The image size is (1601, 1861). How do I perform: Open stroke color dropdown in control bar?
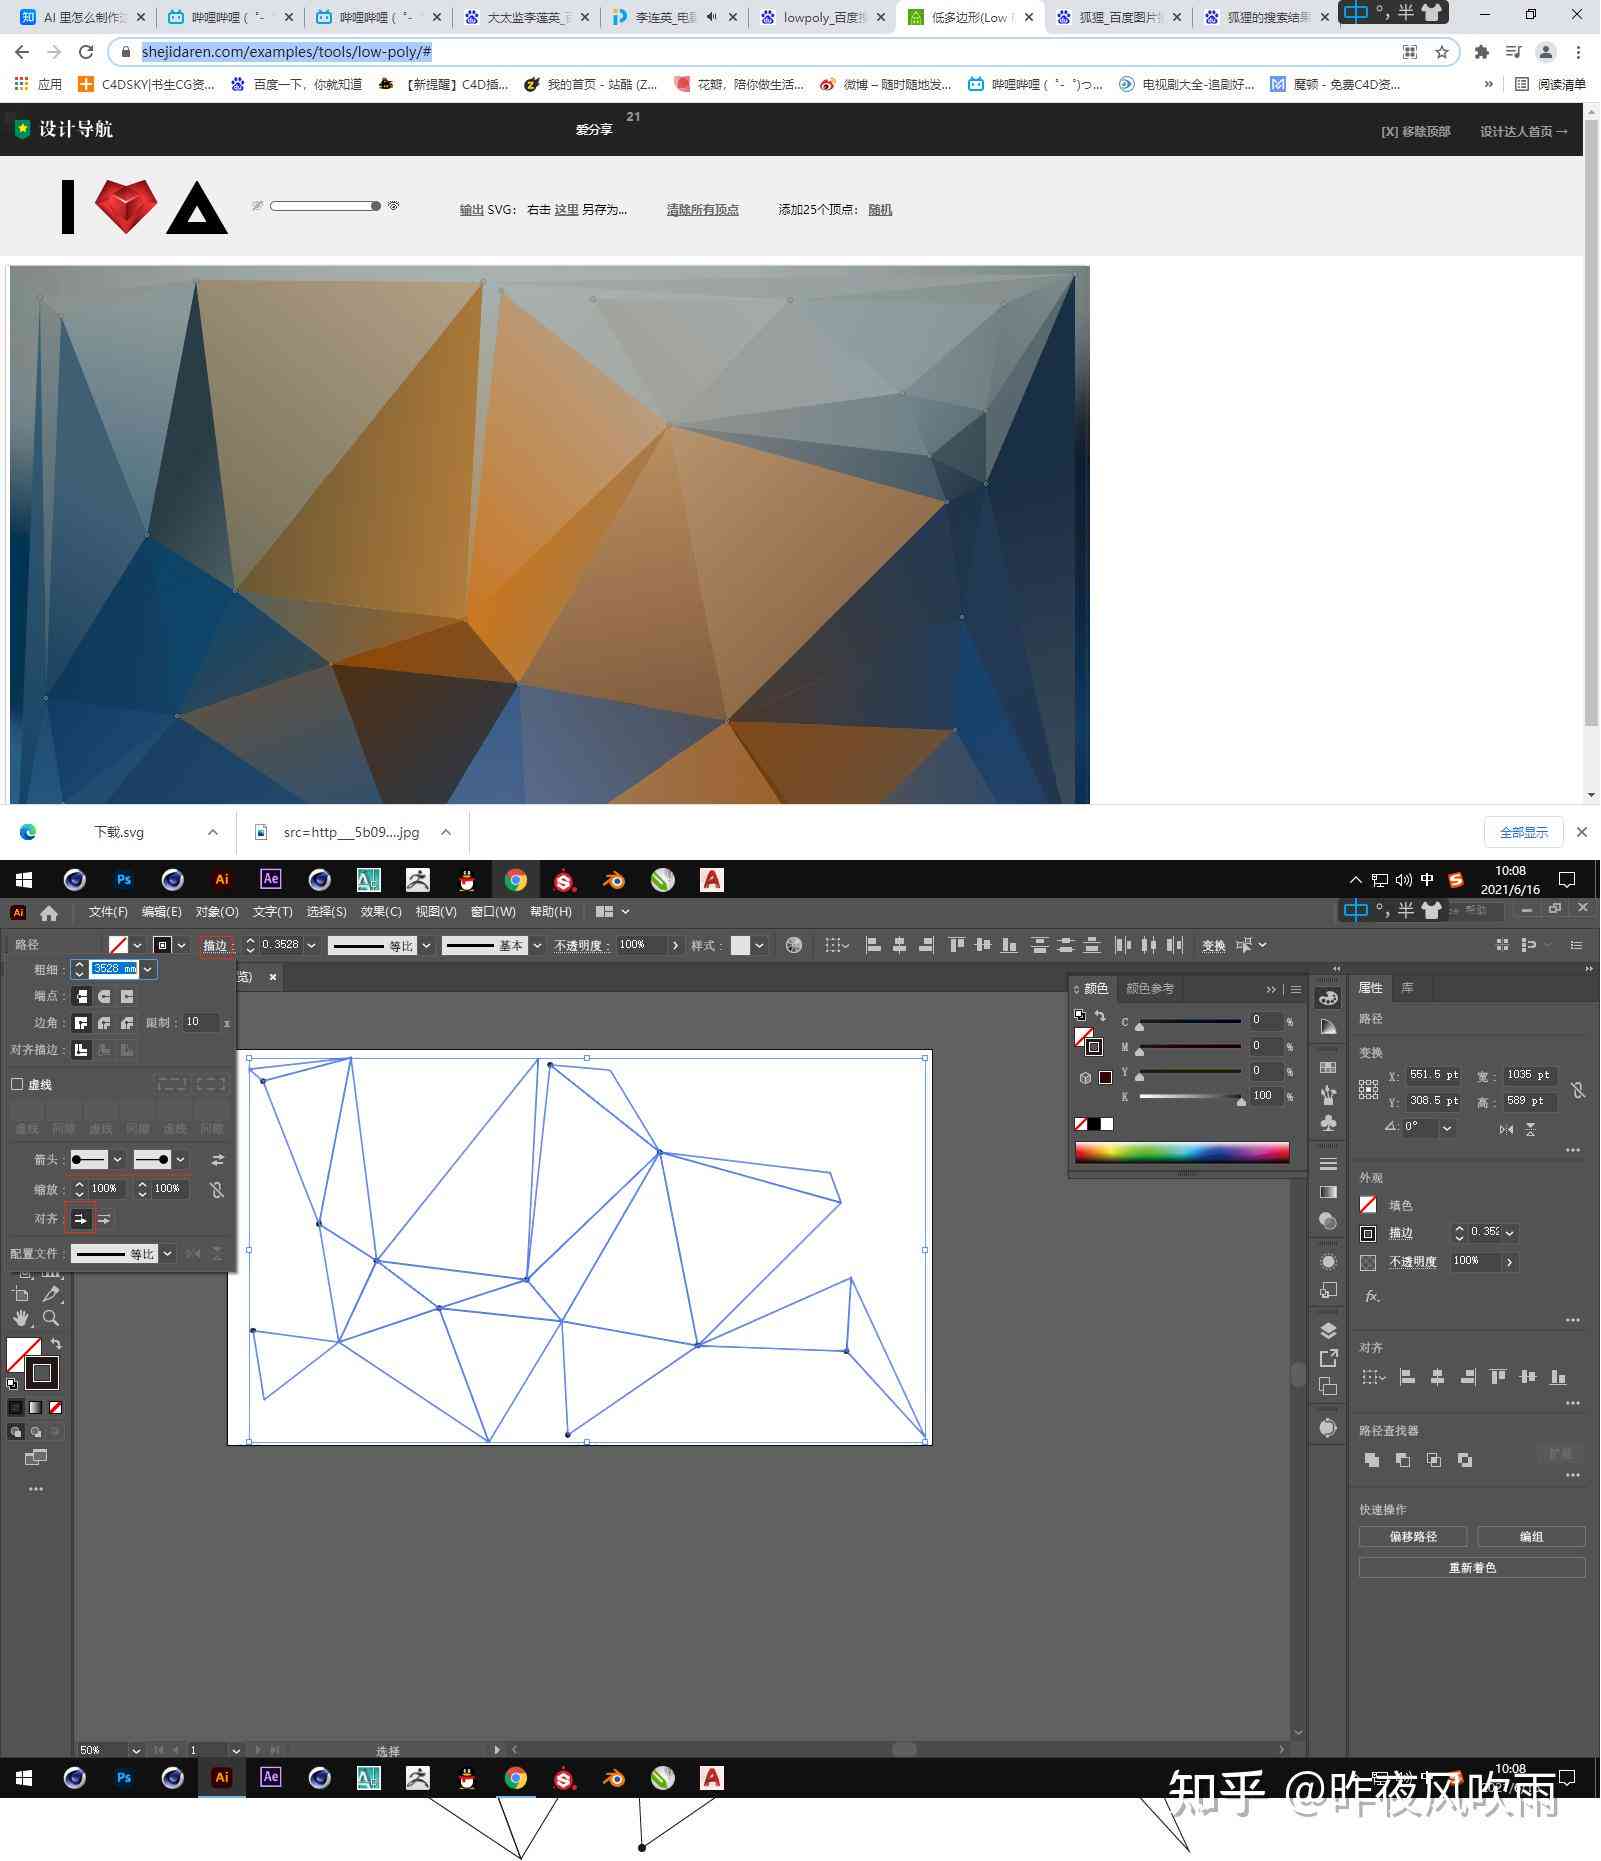coord(181,945)
